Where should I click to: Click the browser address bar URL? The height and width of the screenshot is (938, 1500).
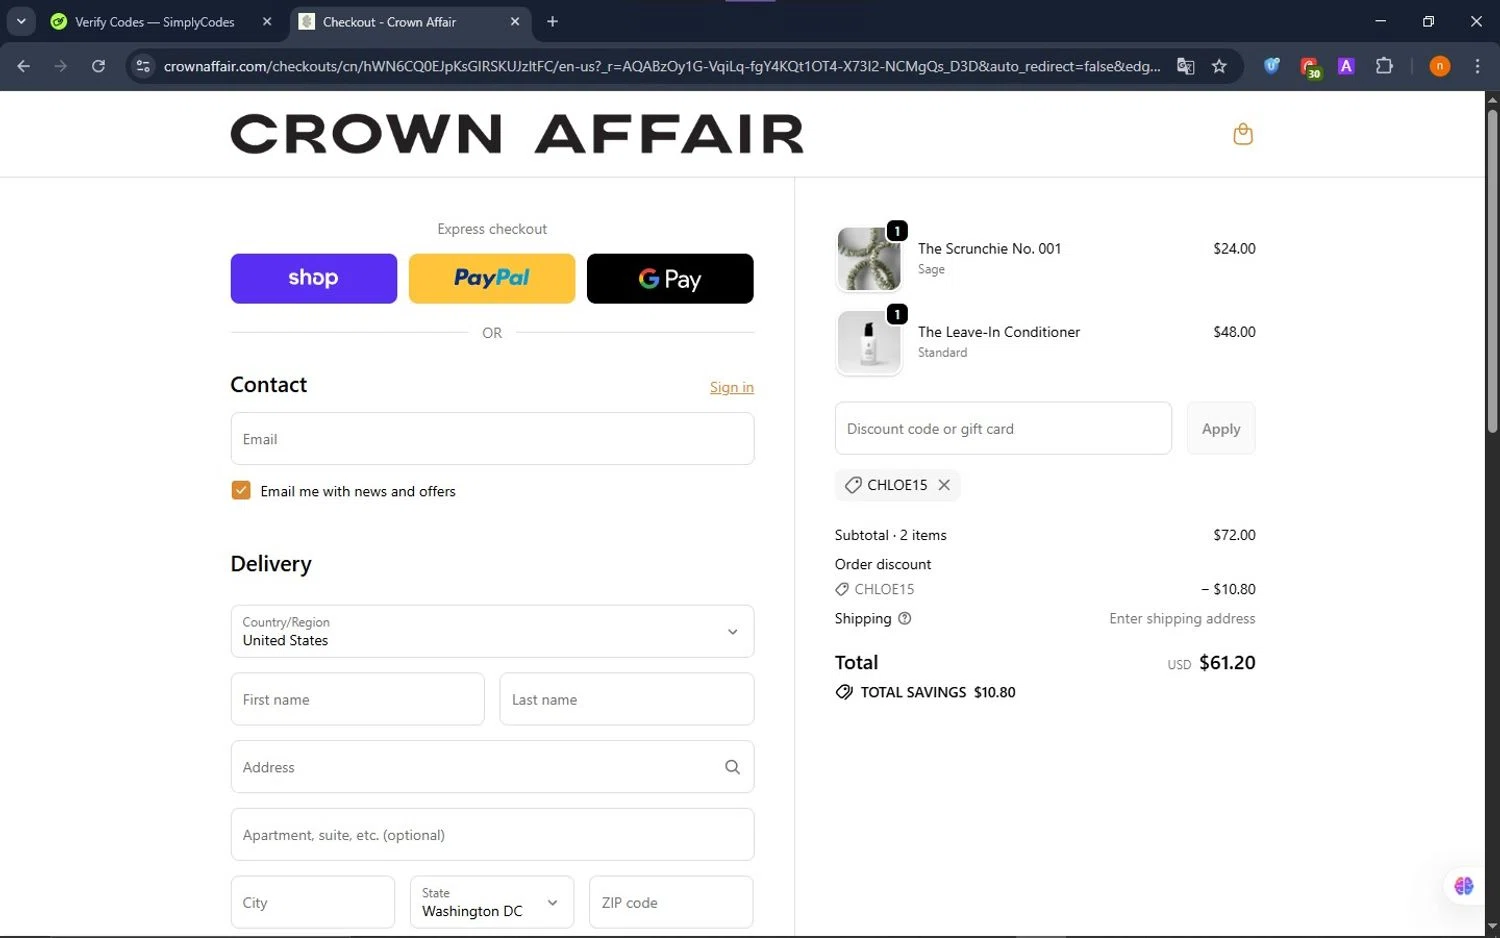pos(662,66)
